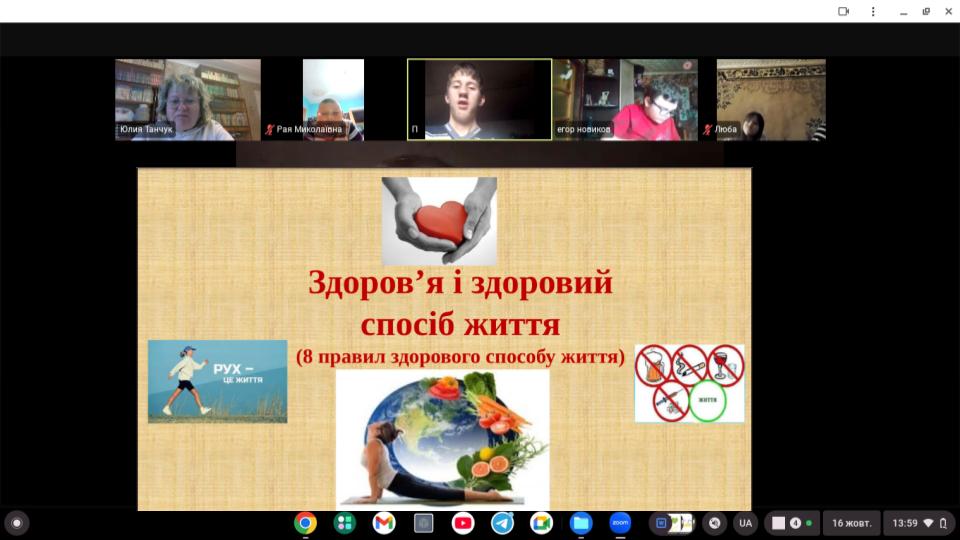Click the green four-dot app icon

click(345, 522)
